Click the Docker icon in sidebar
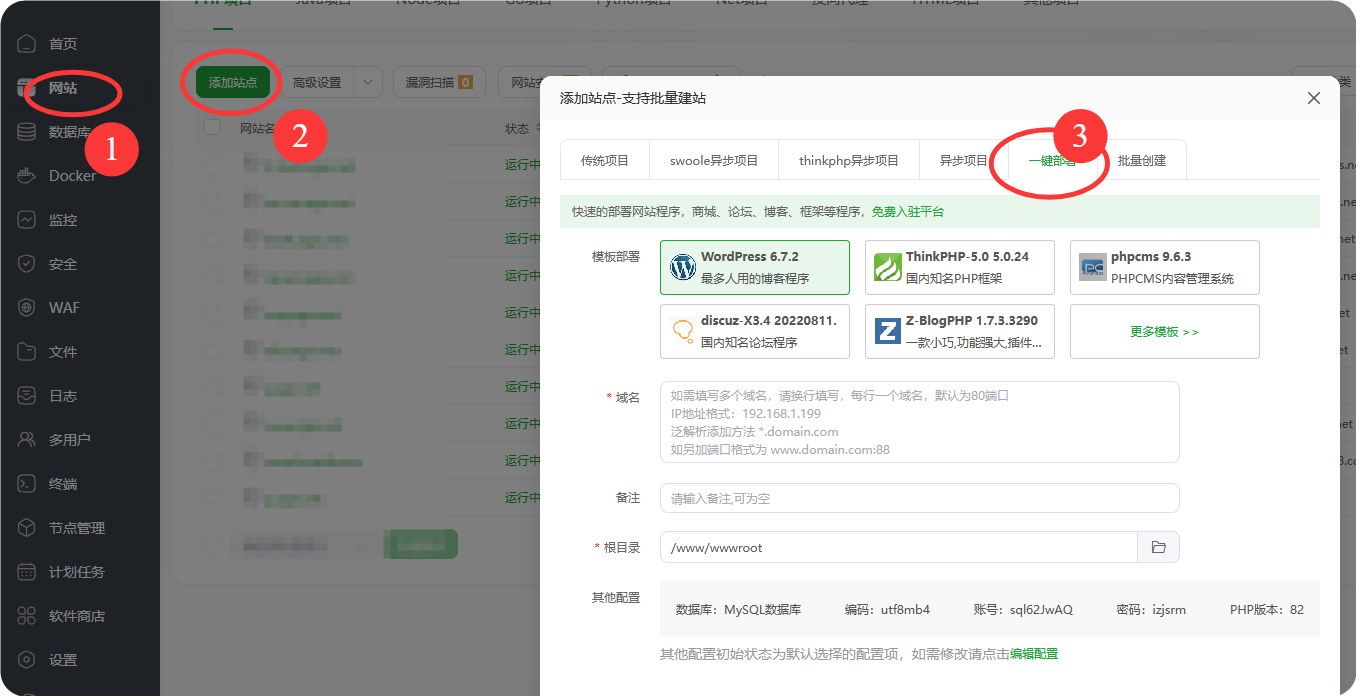Screen dimensions: 1356x696 [28, 176]
